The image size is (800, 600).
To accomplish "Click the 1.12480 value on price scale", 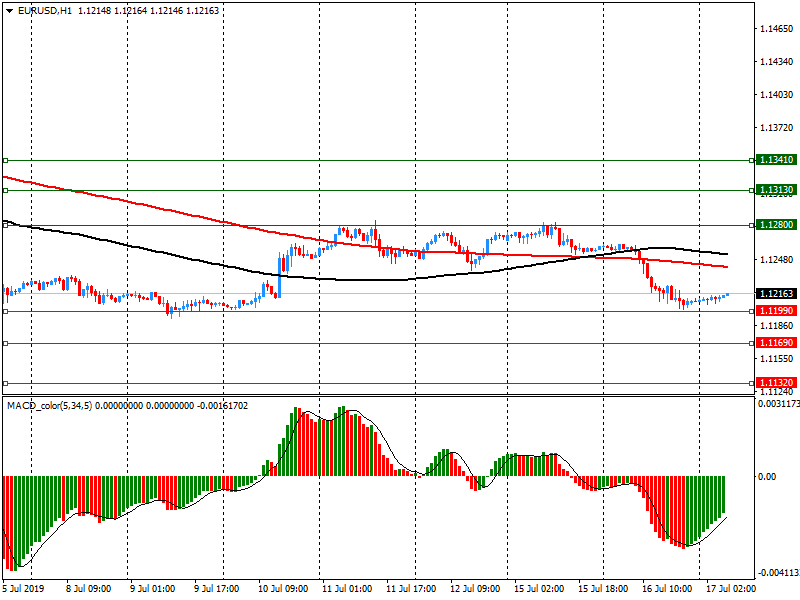I will coord(777,260).
